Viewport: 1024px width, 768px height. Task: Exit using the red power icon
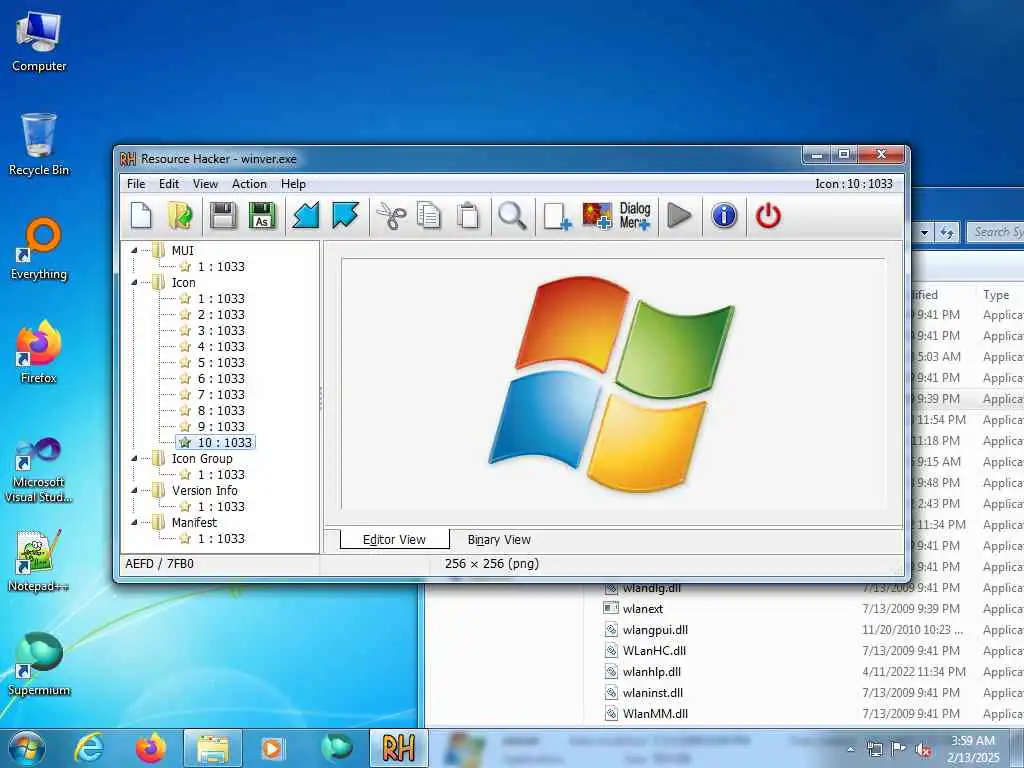pyautogui.click(x=768, y=216)
